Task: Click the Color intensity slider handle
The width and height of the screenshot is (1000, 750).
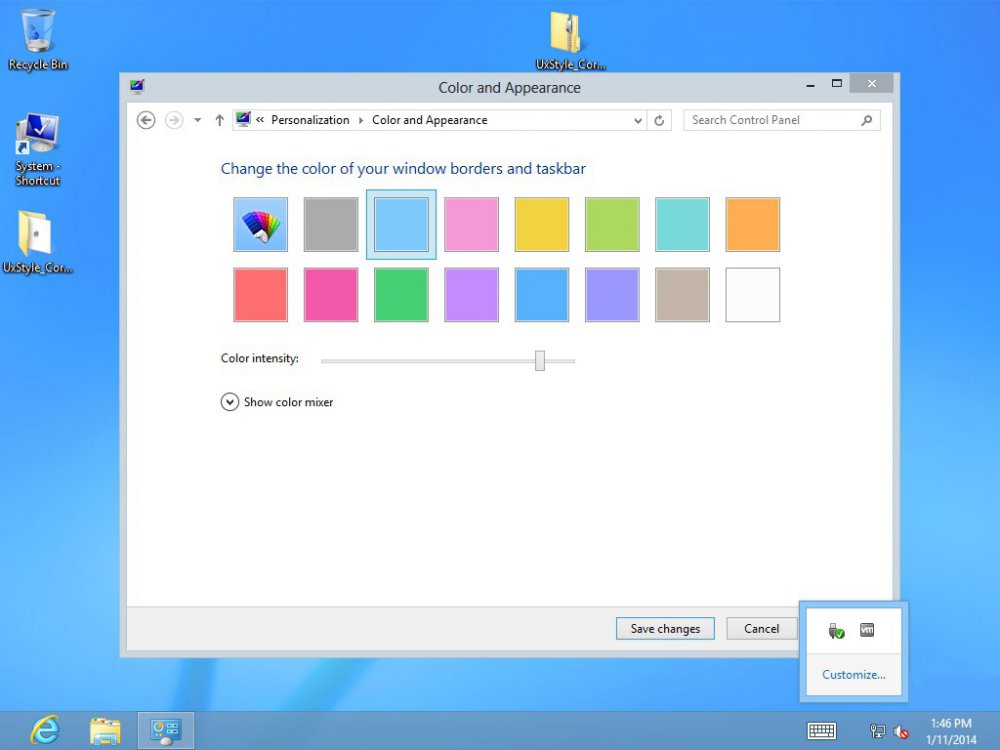Action: click(x=540, y=360)
